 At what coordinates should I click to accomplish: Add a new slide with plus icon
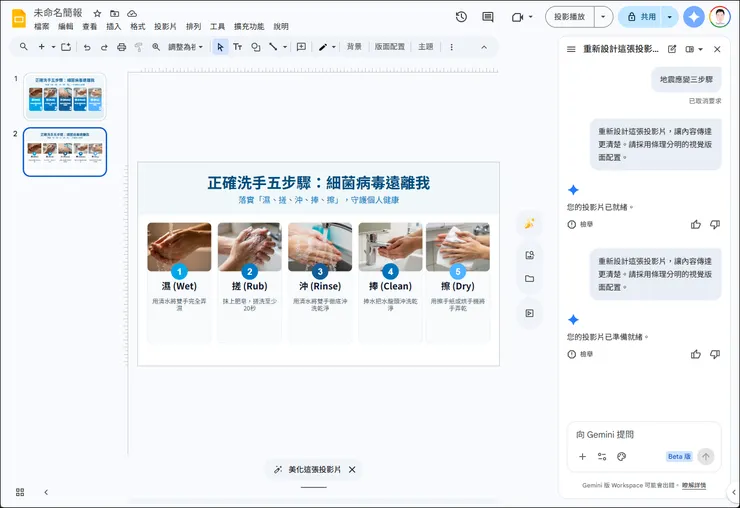point(42,47)
